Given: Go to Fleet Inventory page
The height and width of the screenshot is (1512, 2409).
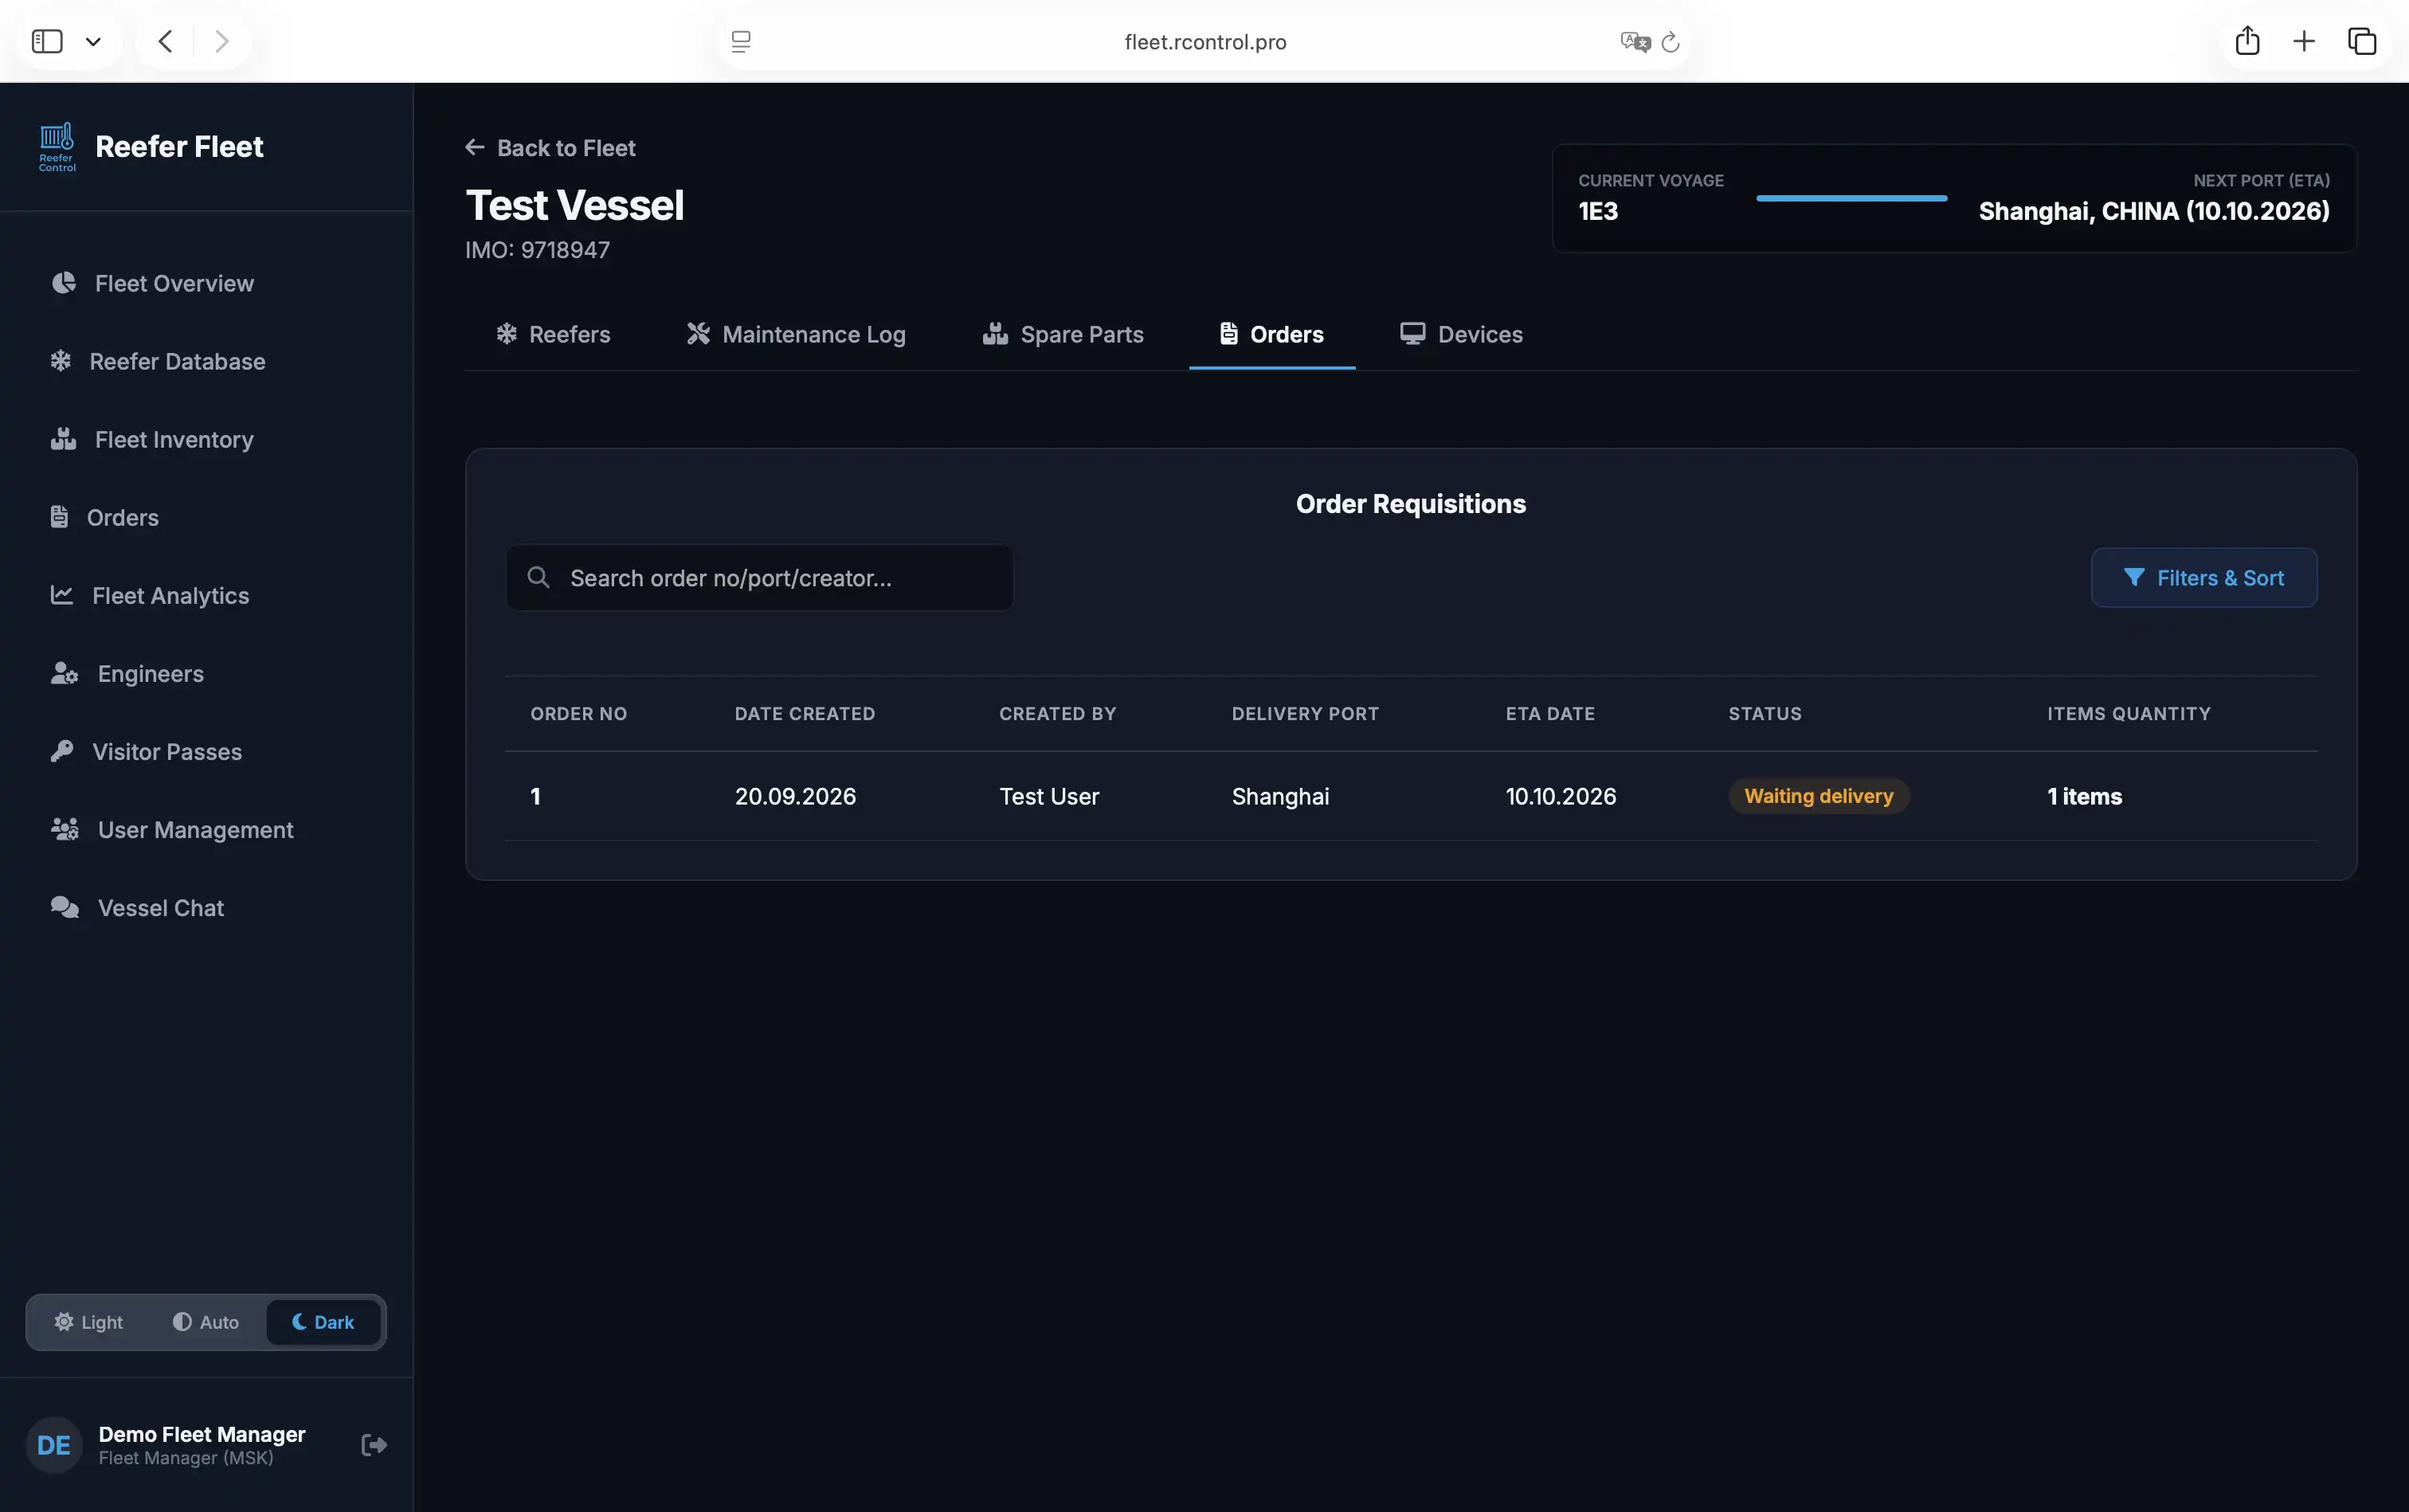Looking at the screenshot, I should 152,439.
